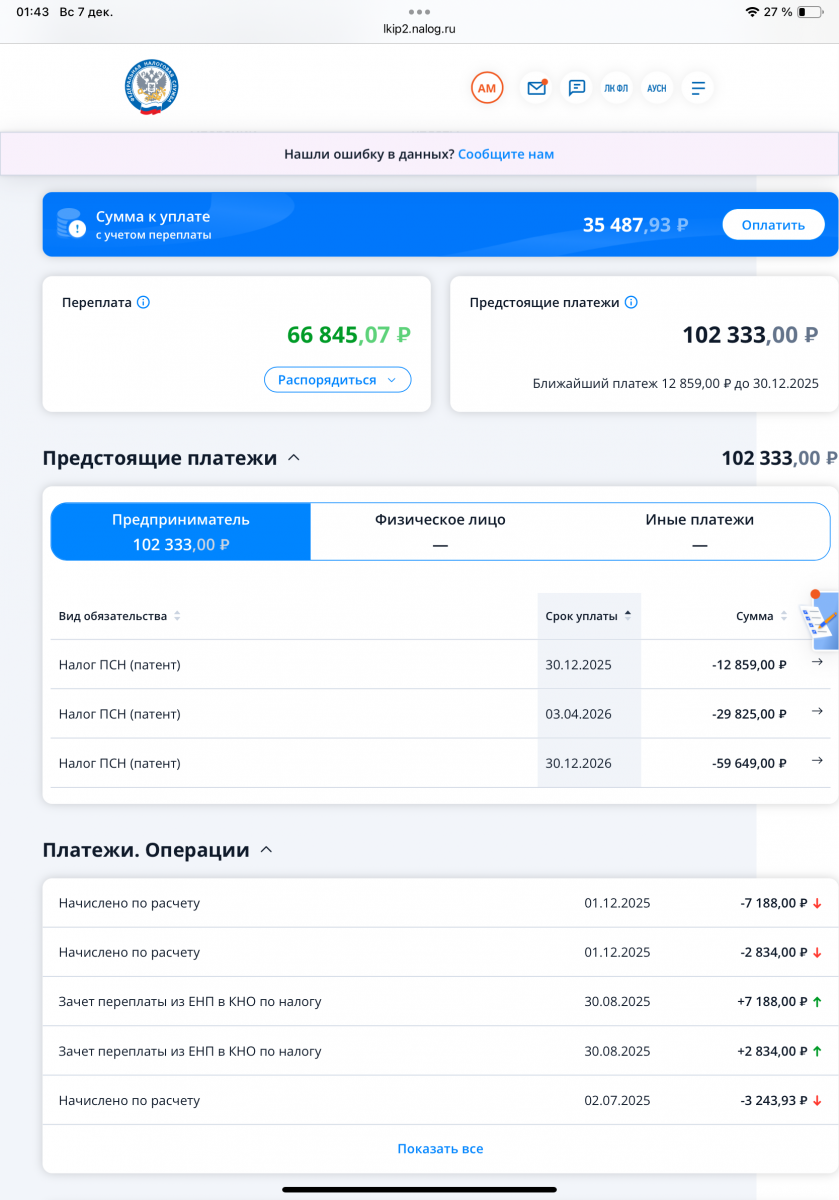Click the AM user profile avatar
839x1200 pixels.
(487, 88)
